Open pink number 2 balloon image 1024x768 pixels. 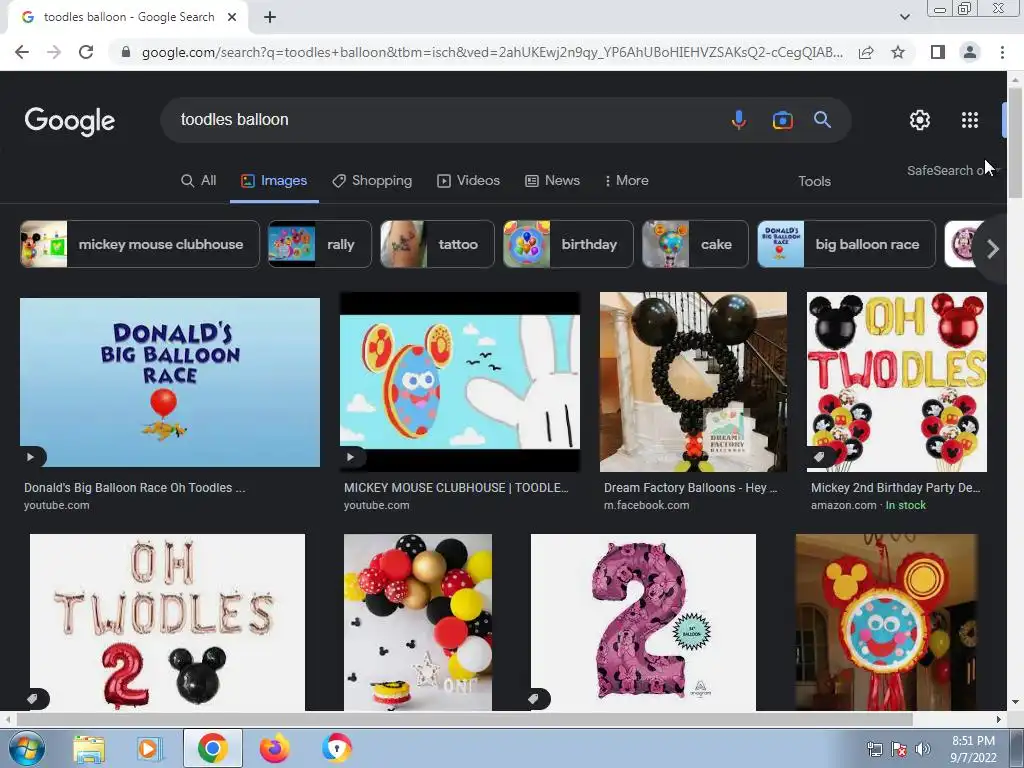643,622
